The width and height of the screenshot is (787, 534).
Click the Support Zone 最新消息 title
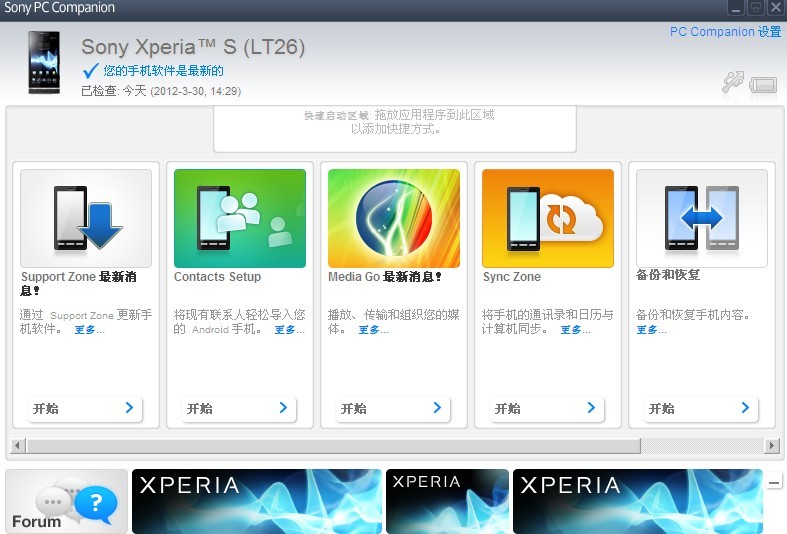pos(78,284)
